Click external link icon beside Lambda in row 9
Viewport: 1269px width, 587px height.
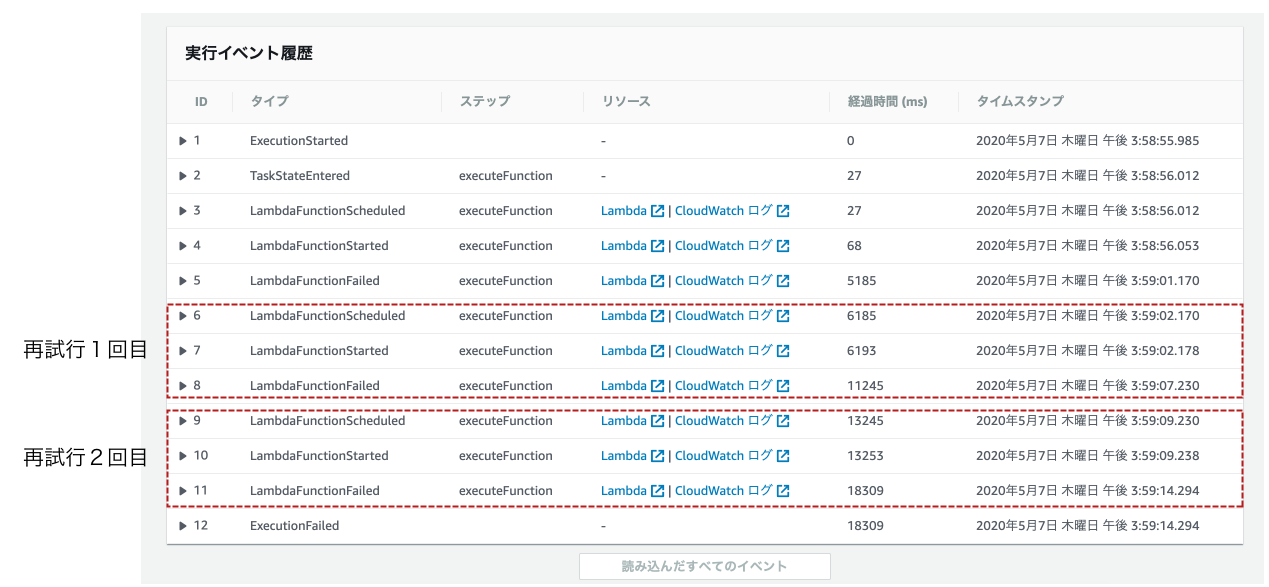tap(657, 421)
